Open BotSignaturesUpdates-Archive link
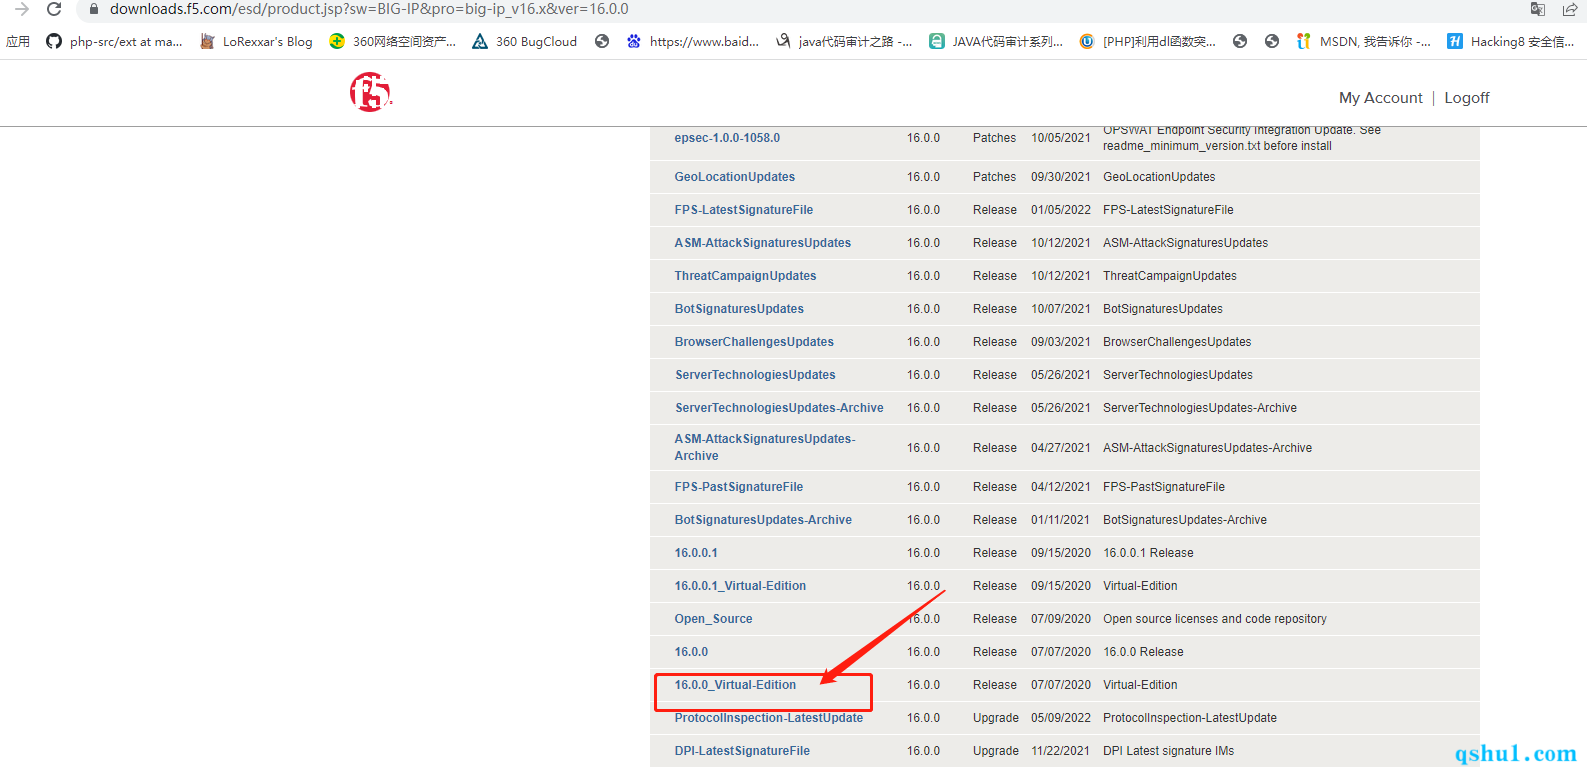 [x=763, y=520]
